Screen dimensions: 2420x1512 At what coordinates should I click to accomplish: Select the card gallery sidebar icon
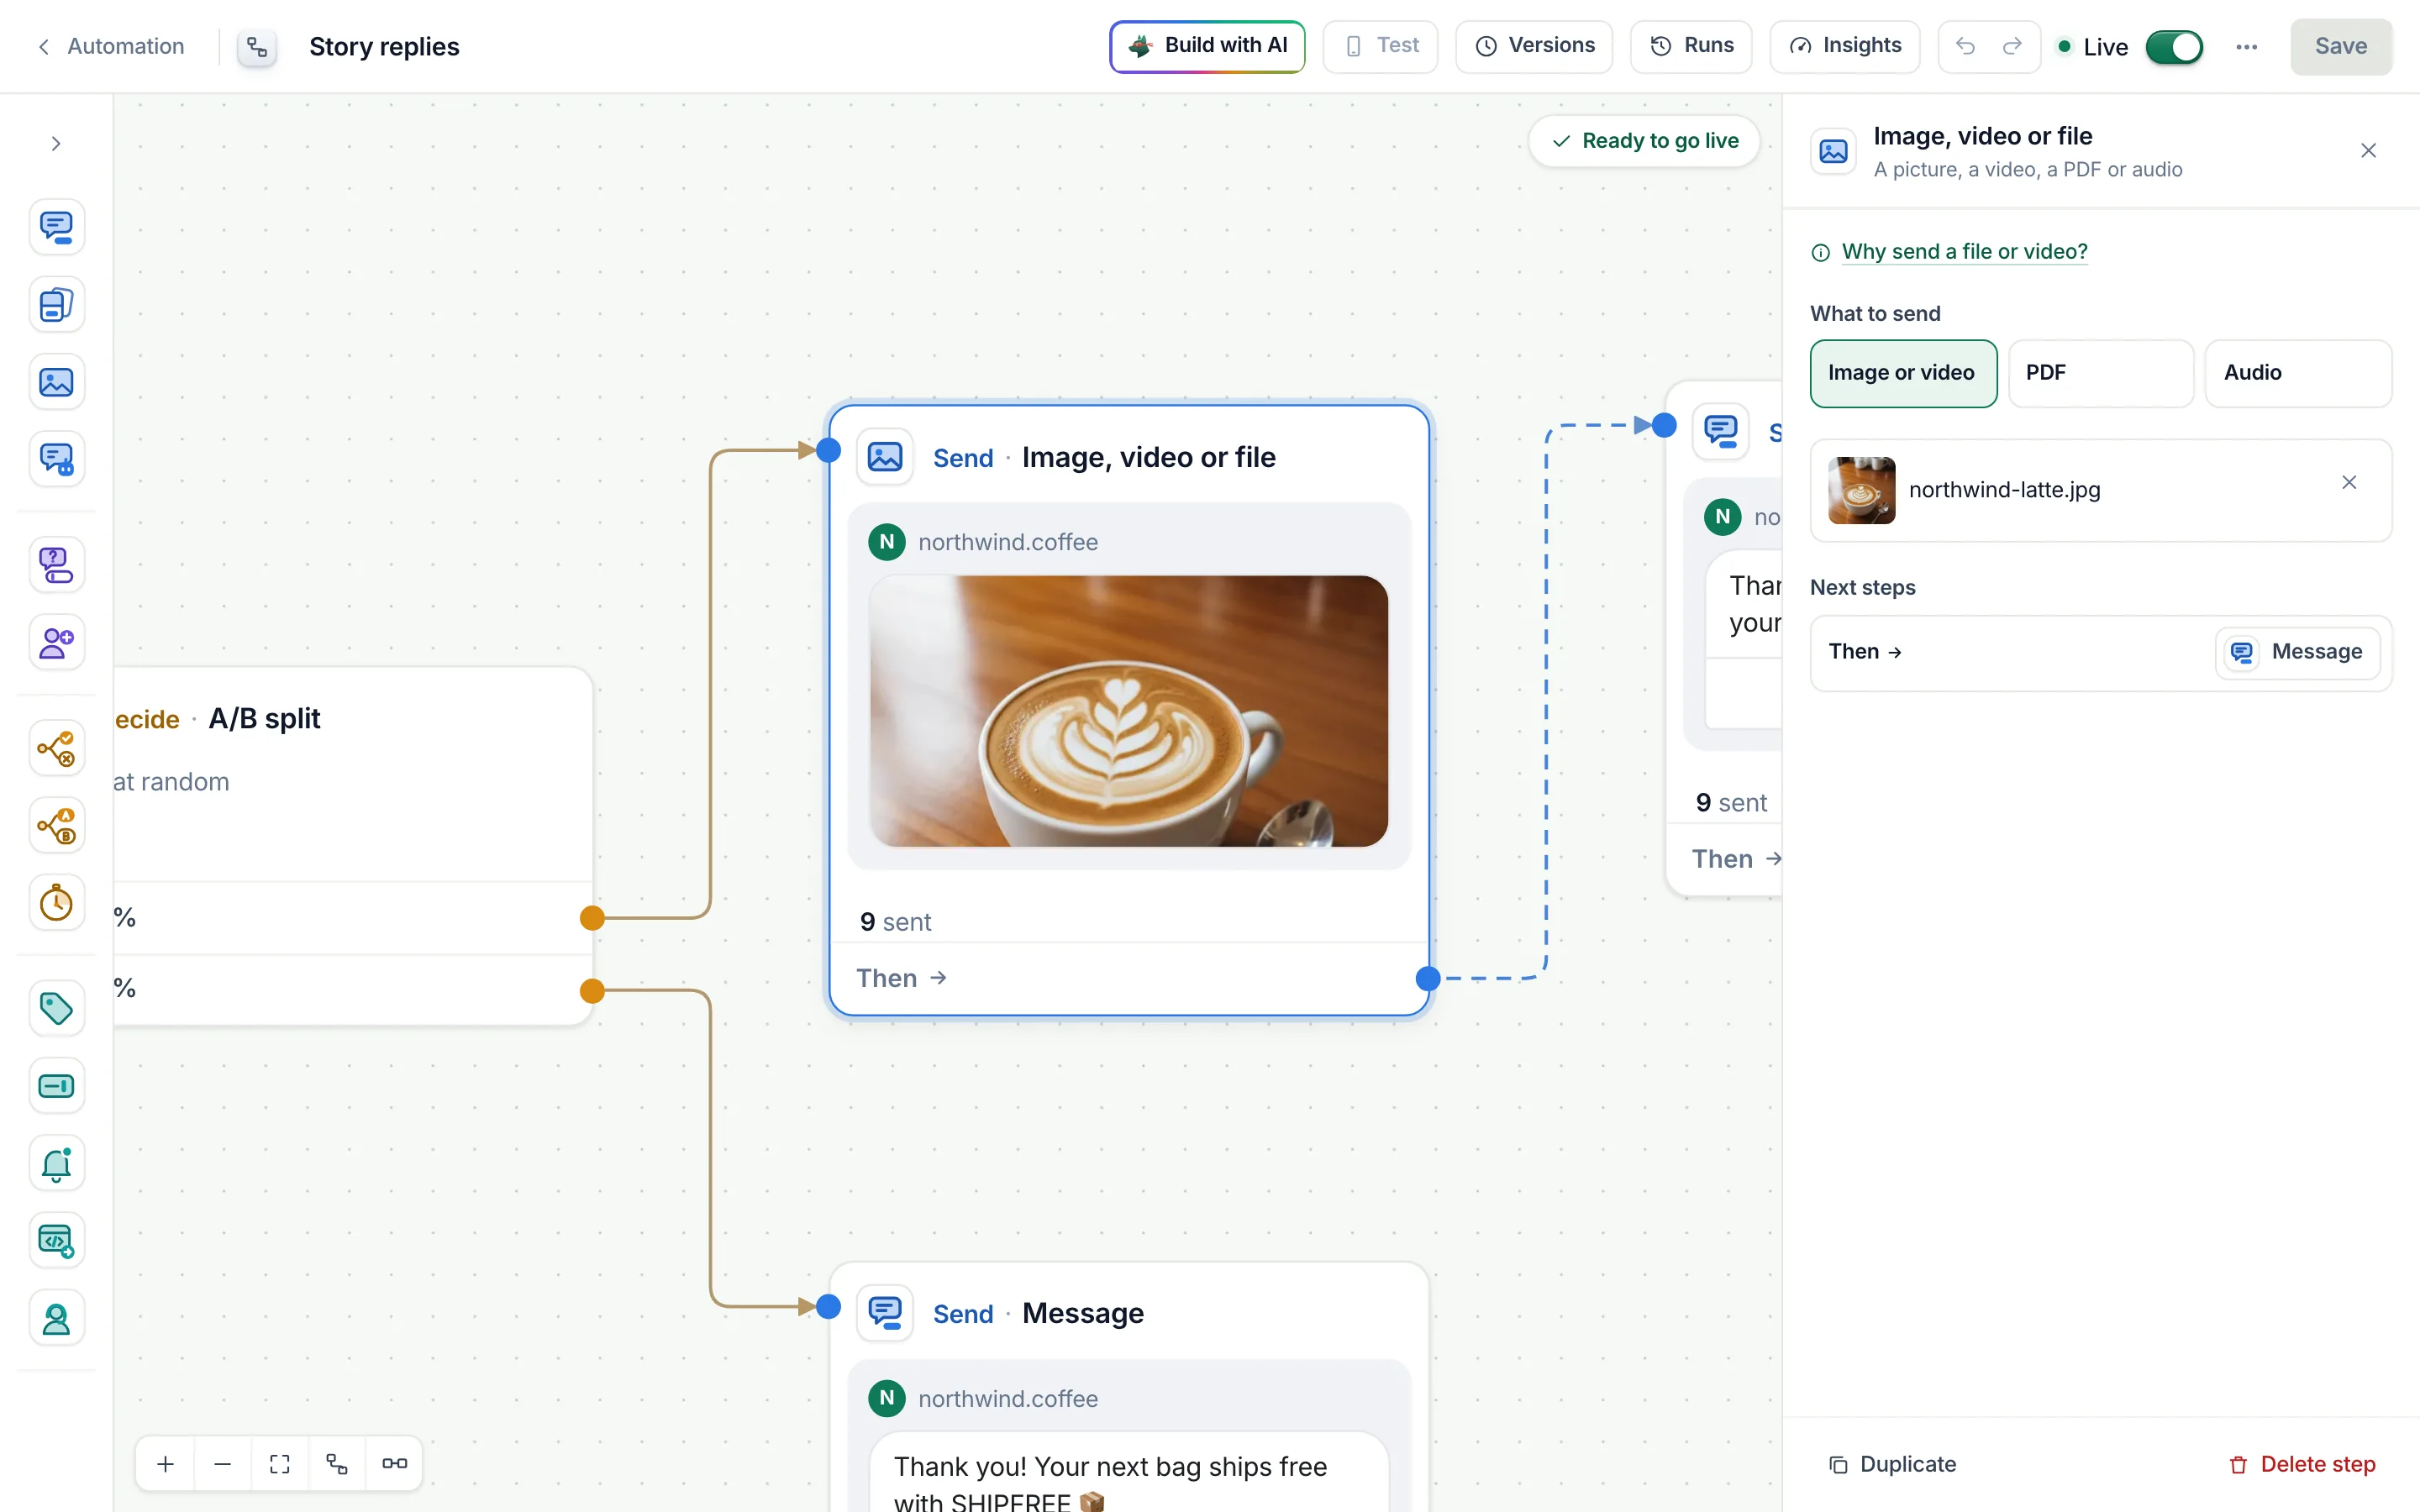[56, 304]
